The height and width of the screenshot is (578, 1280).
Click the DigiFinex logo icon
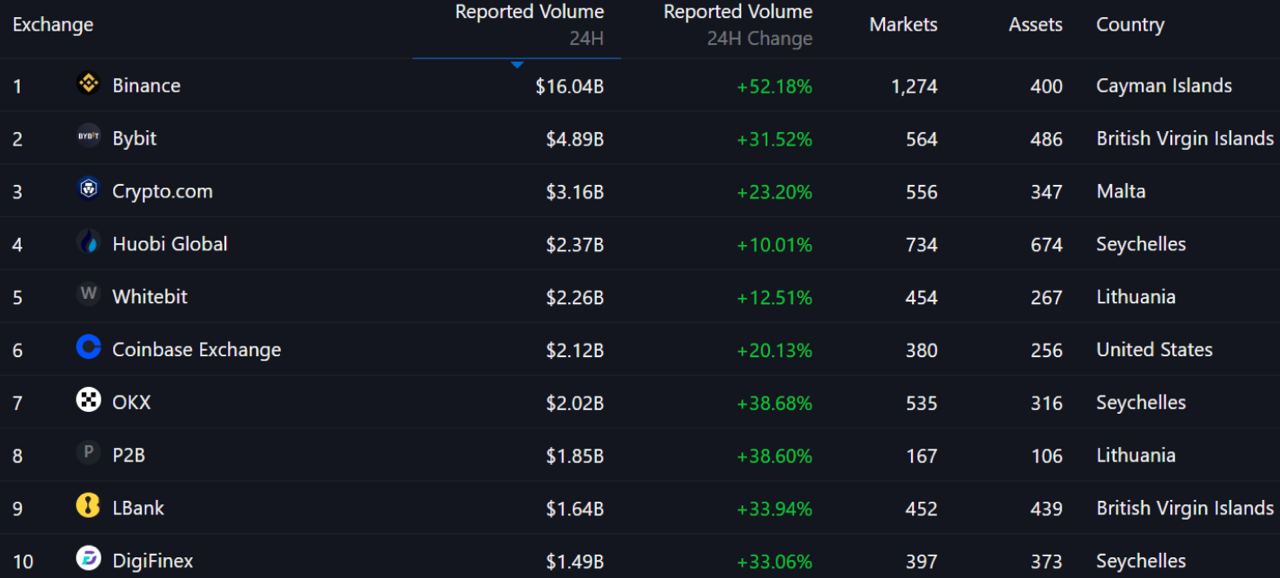click(88, 559)
